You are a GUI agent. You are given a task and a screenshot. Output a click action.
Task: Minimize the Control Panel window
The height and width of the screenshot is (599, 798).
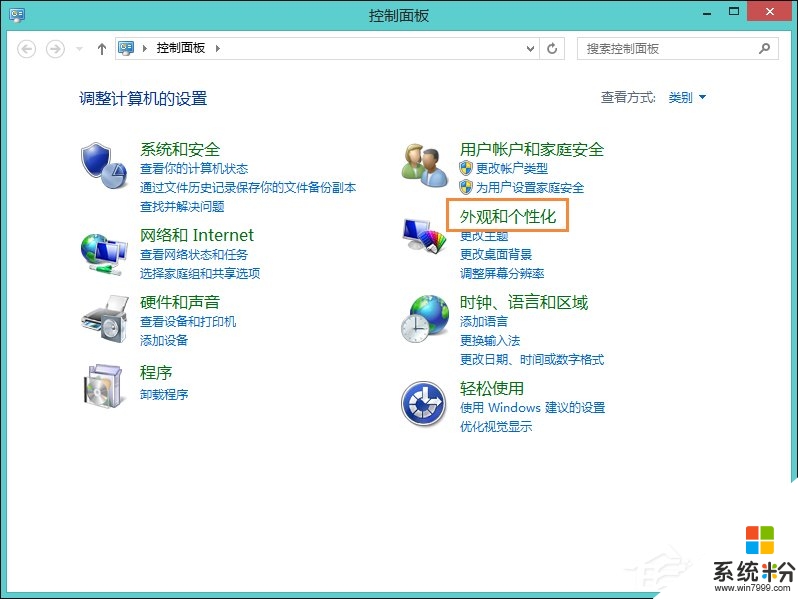coord(706,12)
